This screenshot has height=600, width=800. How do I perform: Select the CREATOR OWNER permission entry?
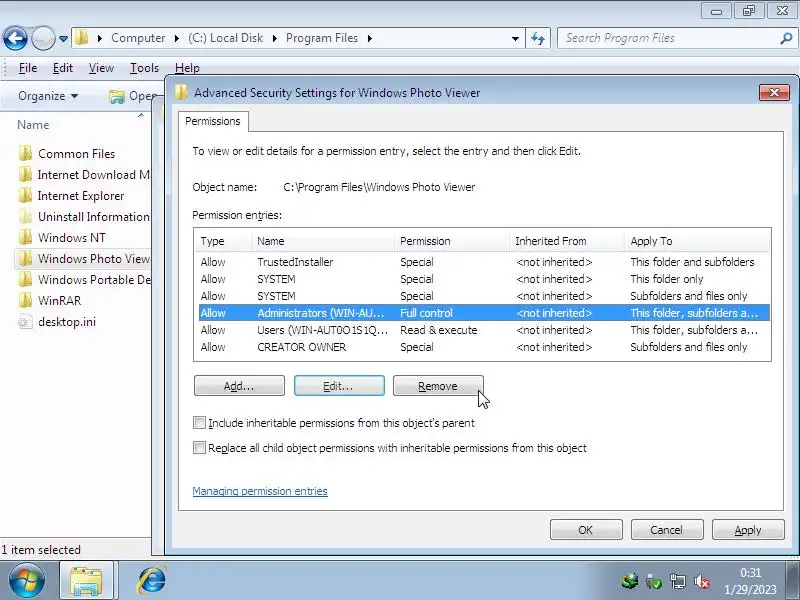tap(483, 347)
